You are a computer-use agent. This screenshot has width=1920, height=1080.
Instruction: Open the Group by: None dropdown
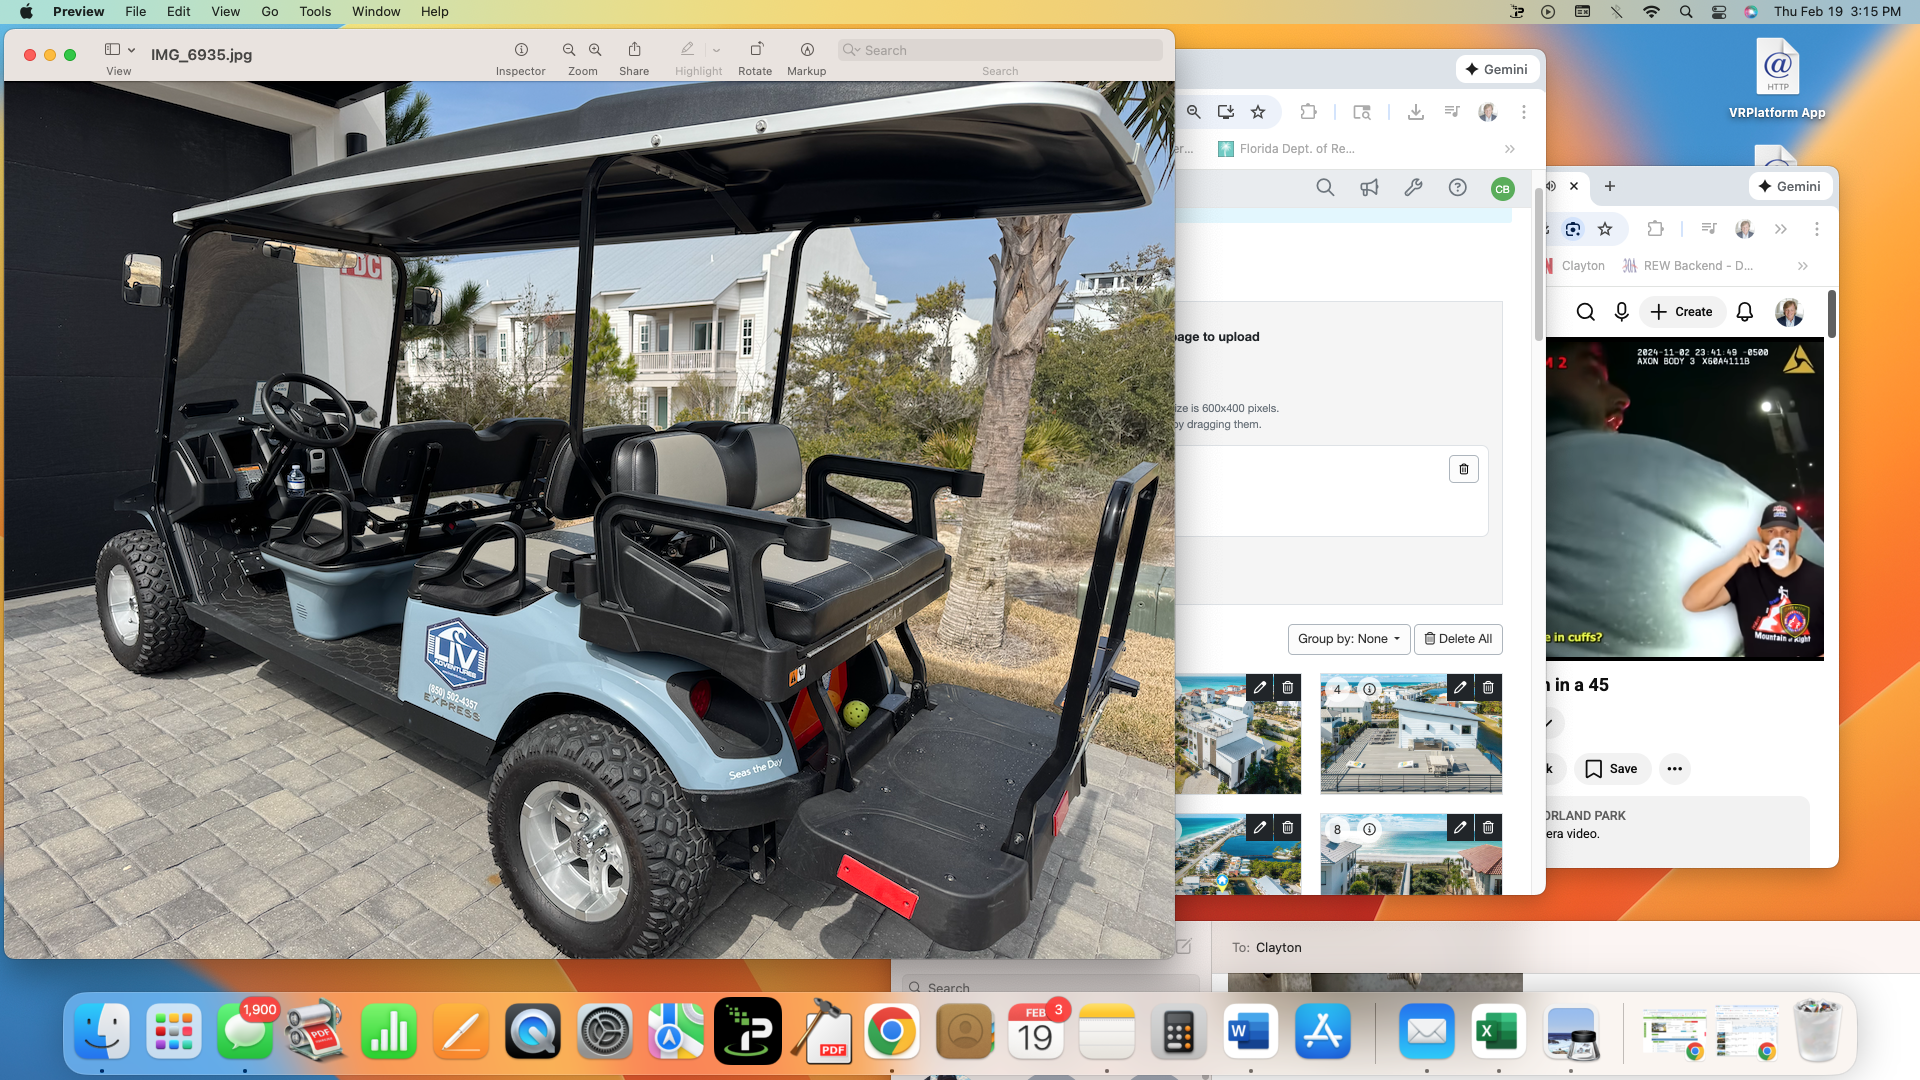pyautogui.click(x=1348, y=639)
